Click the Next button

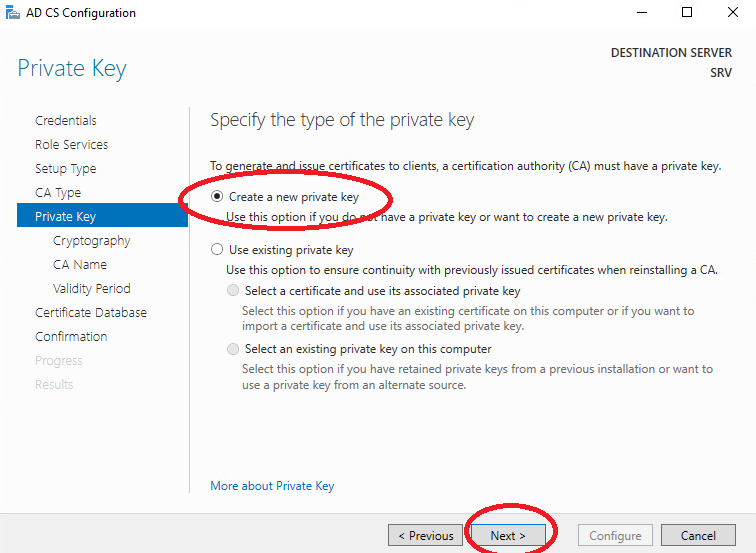click(508, 536)
